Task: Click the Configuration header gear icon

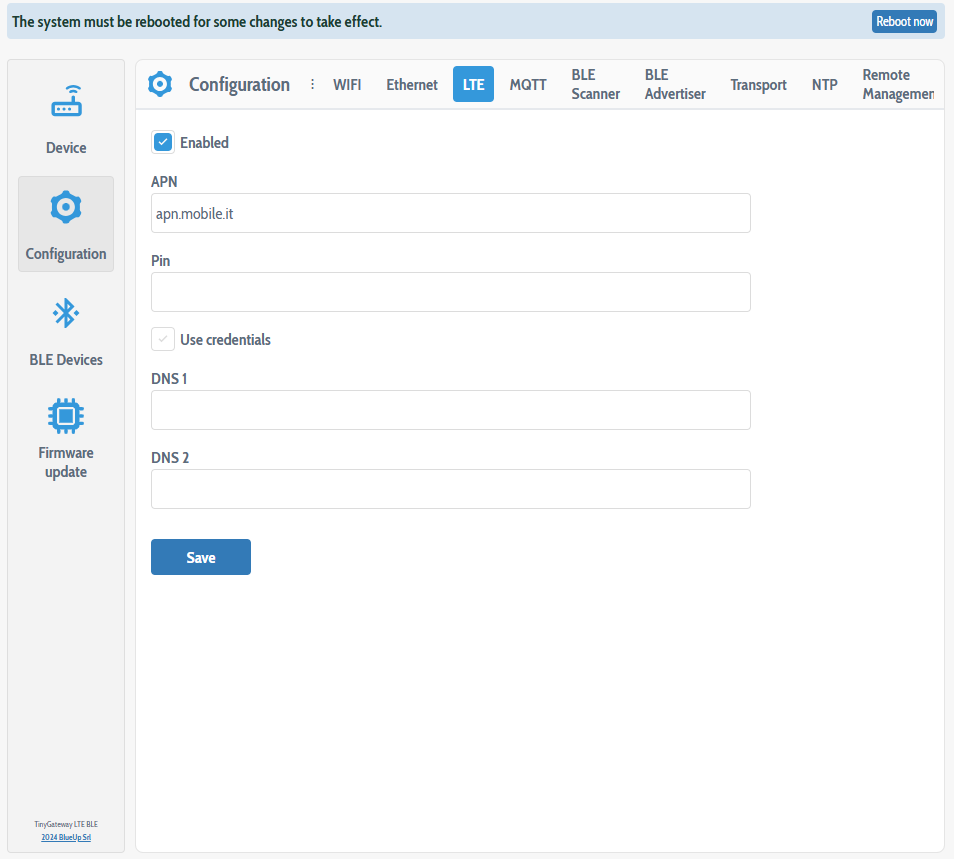Action: (160, 85)
